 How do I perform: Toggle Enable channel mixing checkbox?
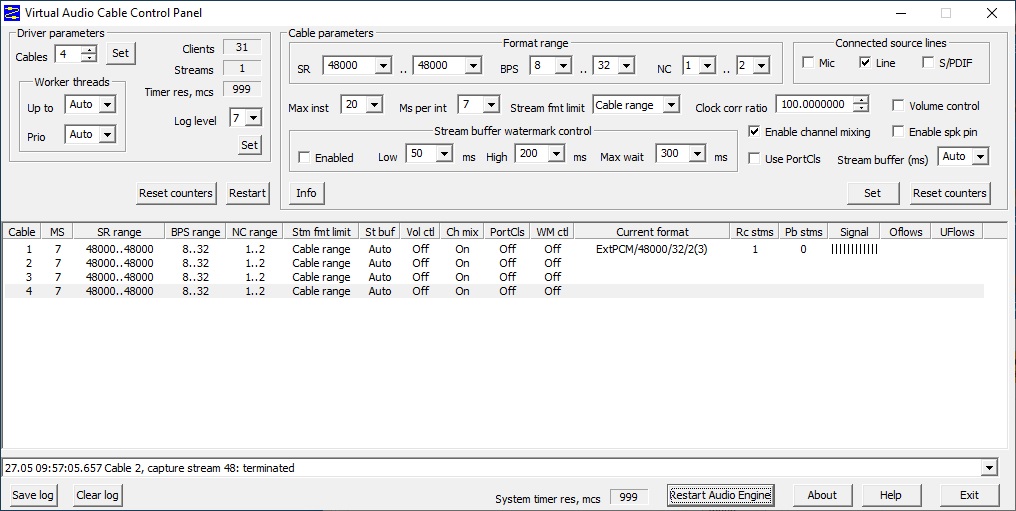[x=754, y=131]
